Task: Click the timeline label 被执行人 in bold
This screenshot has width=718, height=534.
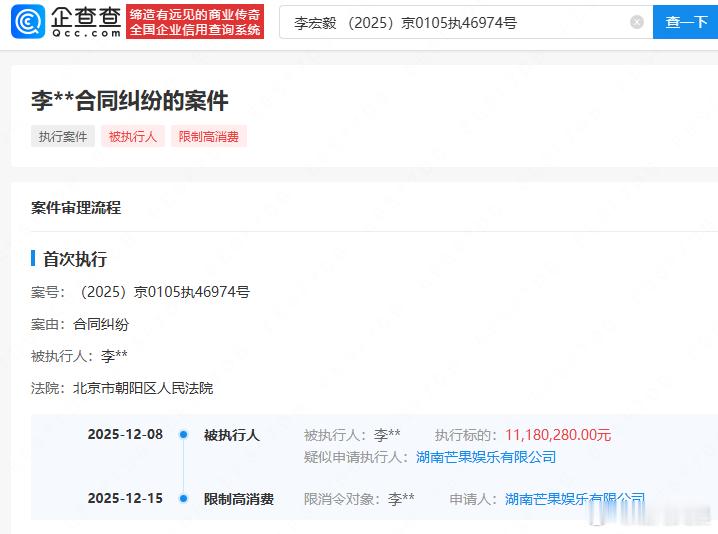Action: point(232,435)
